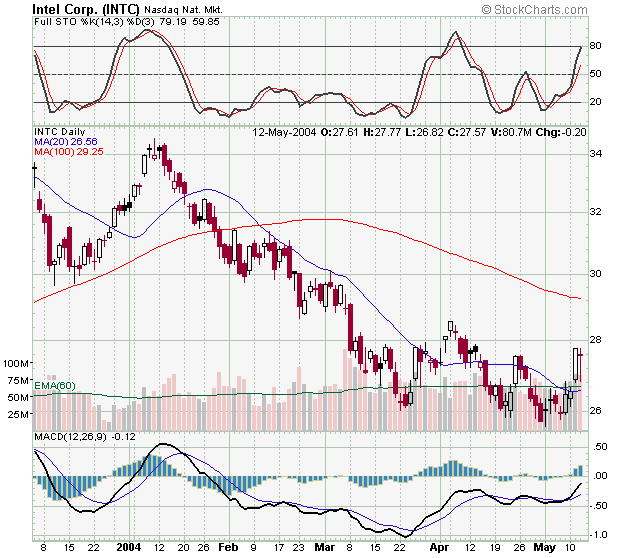The width and height of the screenshot is (620, 558).
Task: Click the "Mar" month label on date axis
Action: 325,547
